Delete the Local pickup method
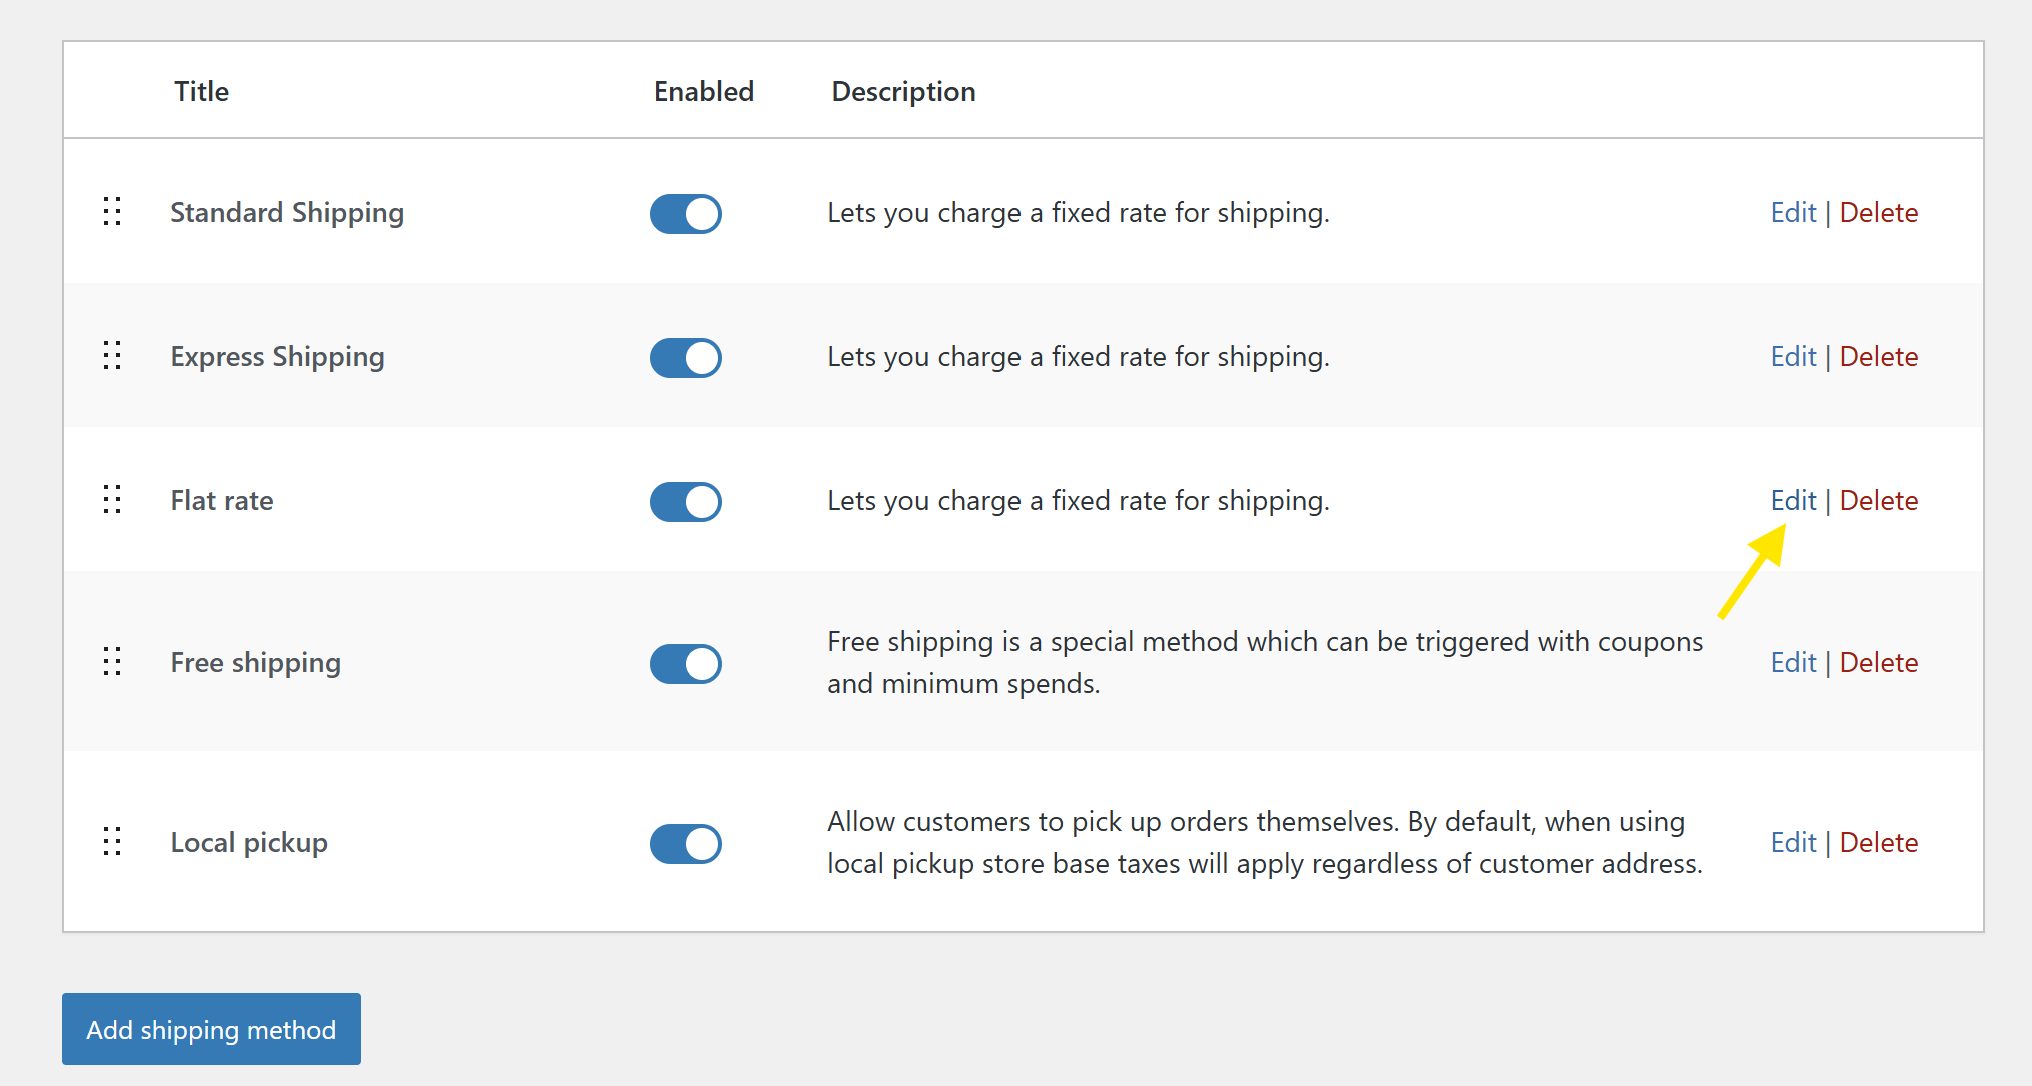Viewport: 2032px width, 1086px height. coord(1879,843)
